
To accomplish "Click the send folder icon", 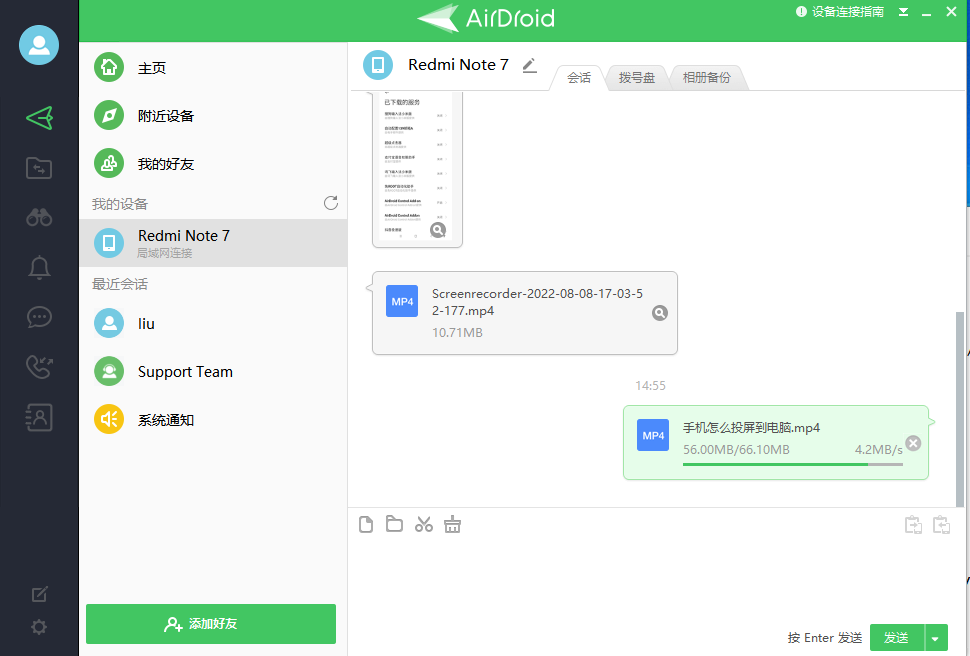I will tap(394, 524).
